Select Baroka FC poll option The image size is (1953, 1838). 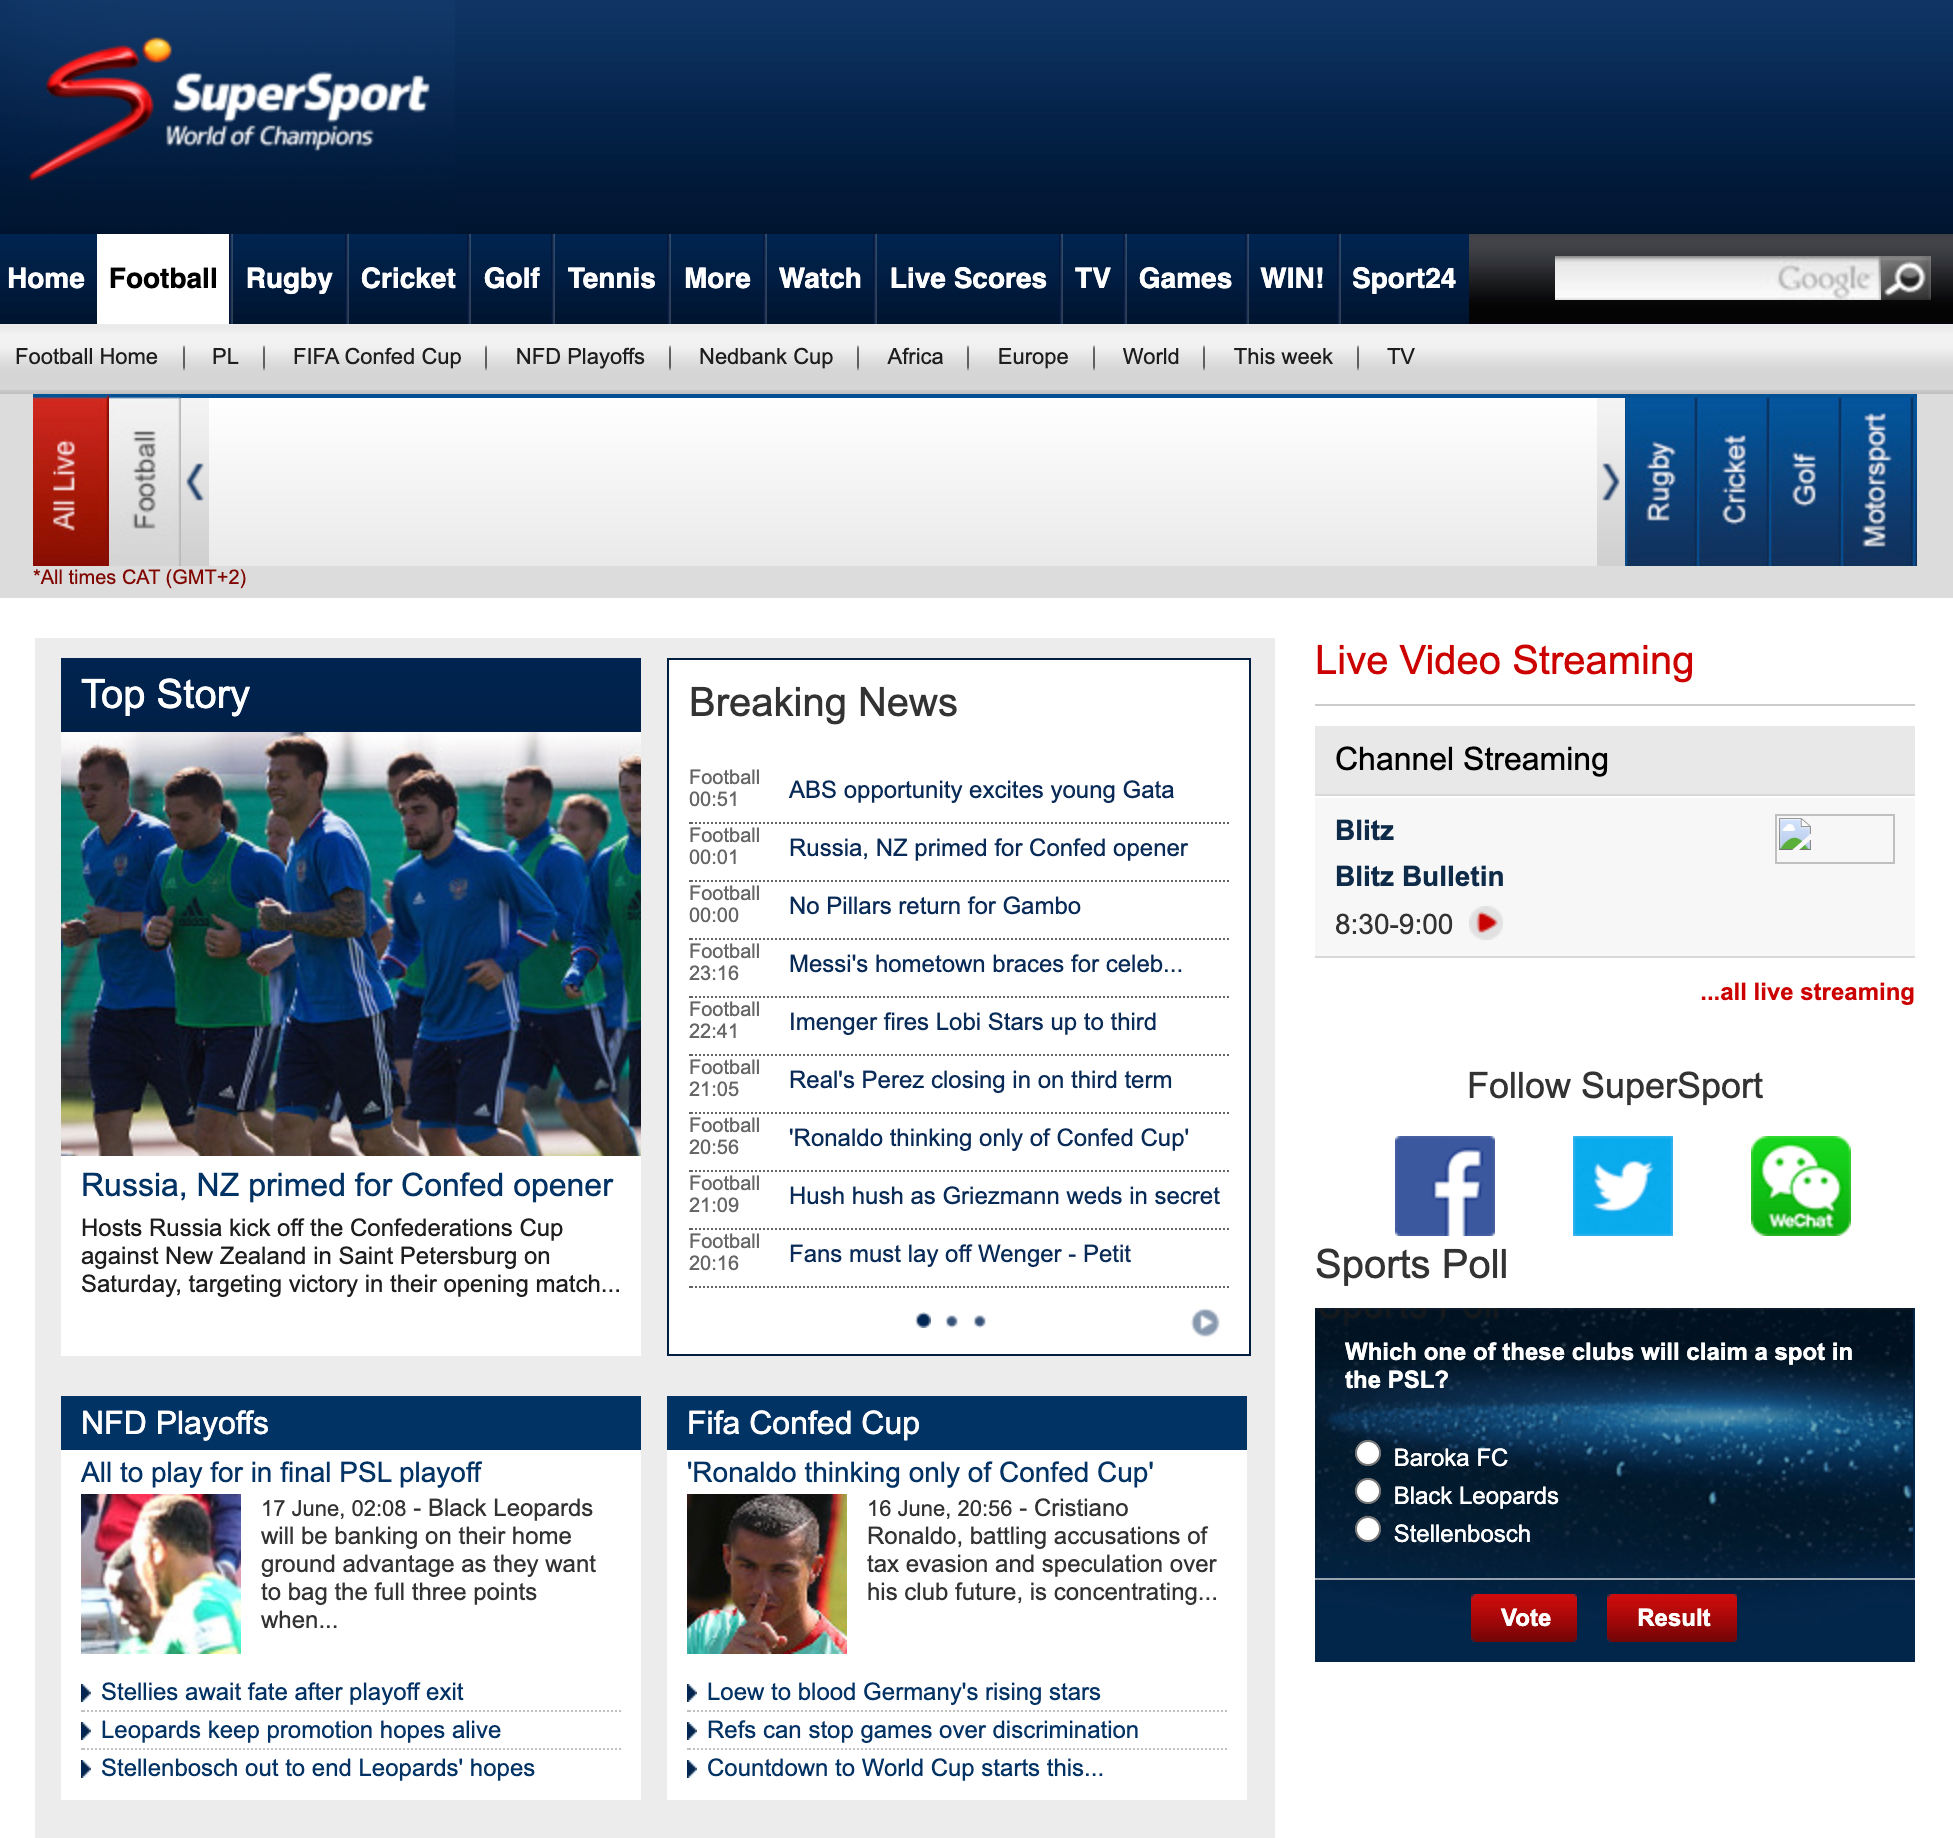point(1367,1453)
